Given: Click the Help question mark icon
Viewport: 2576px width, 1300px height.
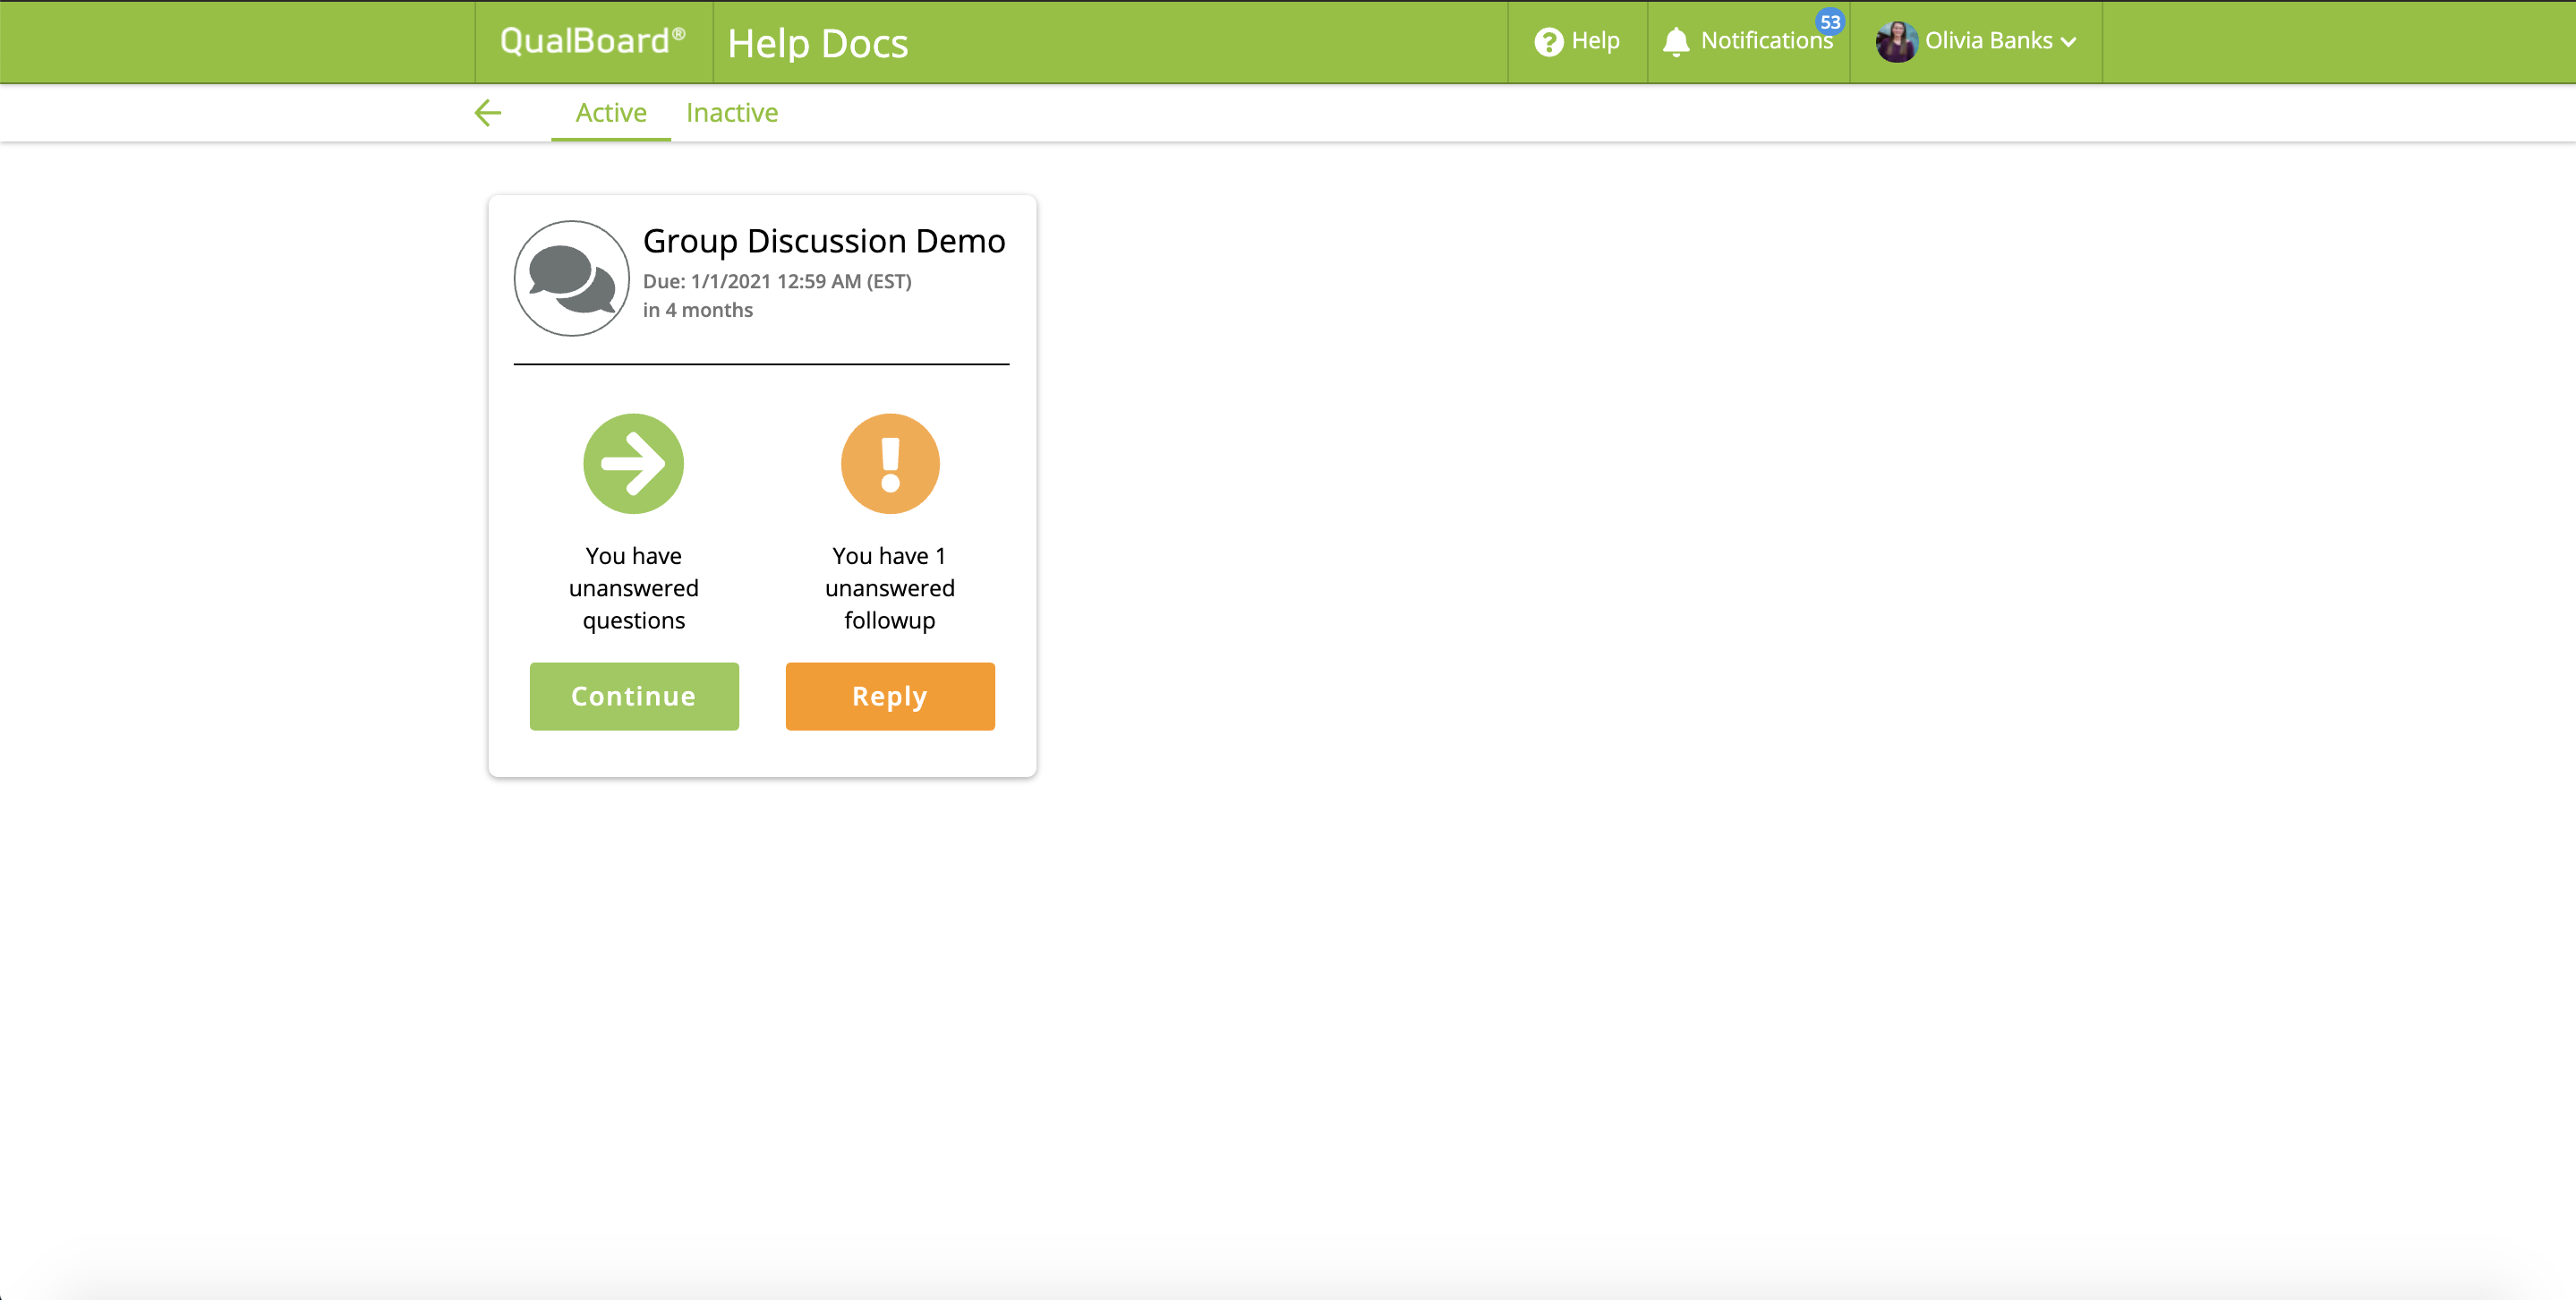Looking at the screenshot, I should [1548, 42].
